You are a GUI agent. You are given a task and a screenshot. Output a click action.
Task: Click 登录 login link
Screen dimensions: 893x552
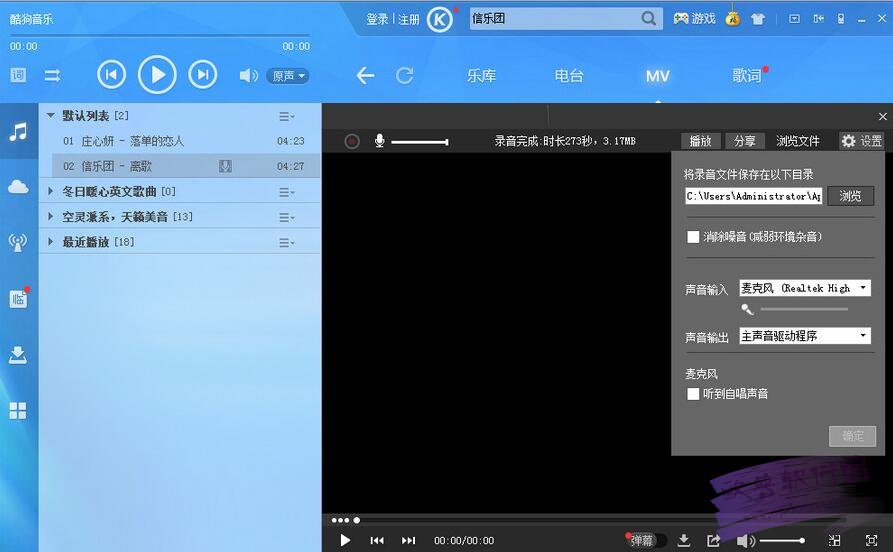(377, 19)
